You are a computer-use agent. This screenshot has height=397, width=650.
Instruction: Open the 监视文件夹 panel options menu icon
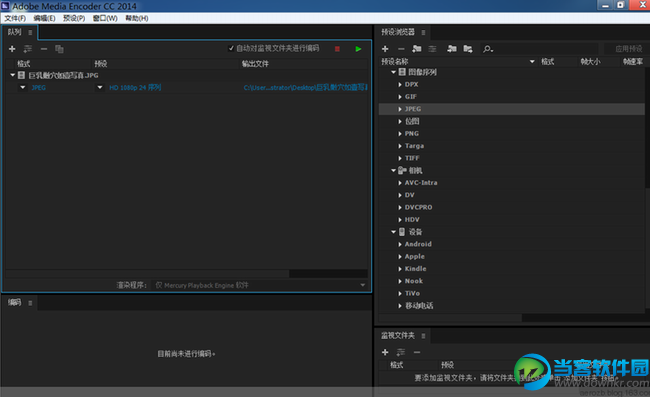[x=423, y=336]
